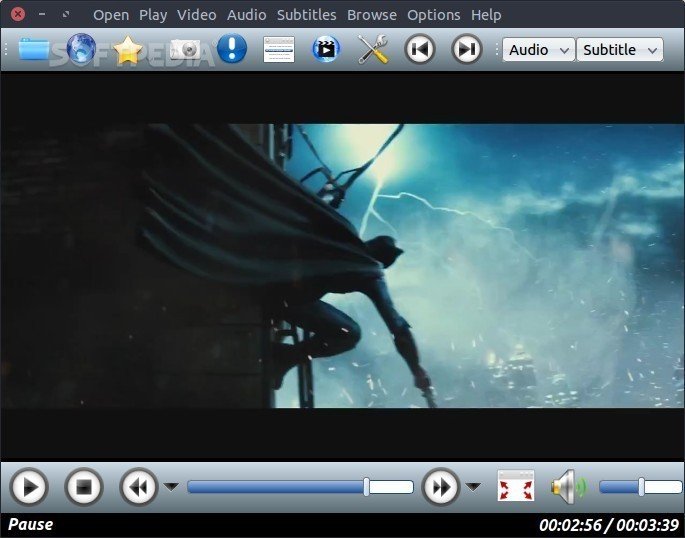Open the playlist icon in toolbar

(x=279, y=49)
